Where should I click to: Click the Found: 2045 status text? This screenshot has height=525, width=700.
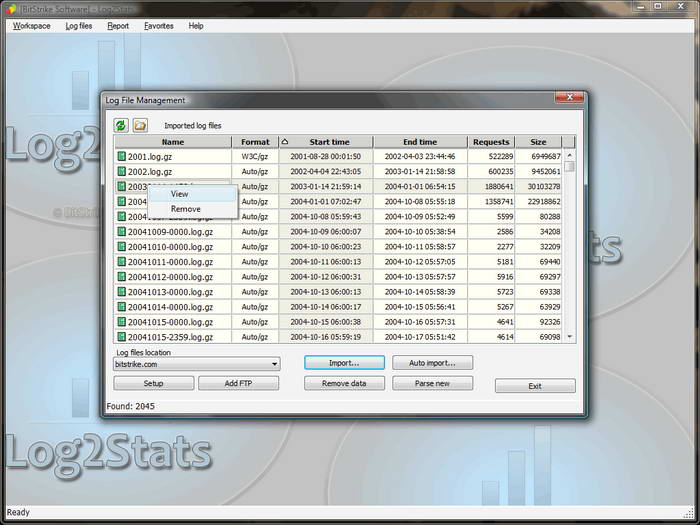pos(130,406)
